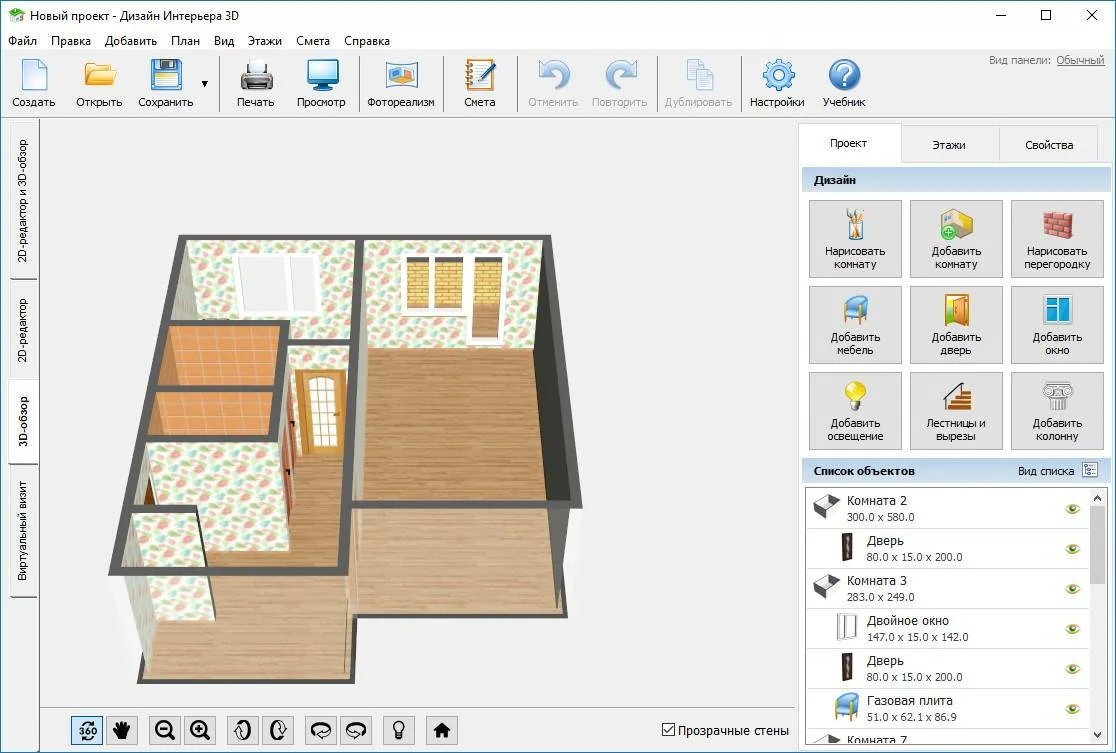1116x753 pixels.
Task: Hide Газовая плита using its eye icon
Action: [1073, 709]
